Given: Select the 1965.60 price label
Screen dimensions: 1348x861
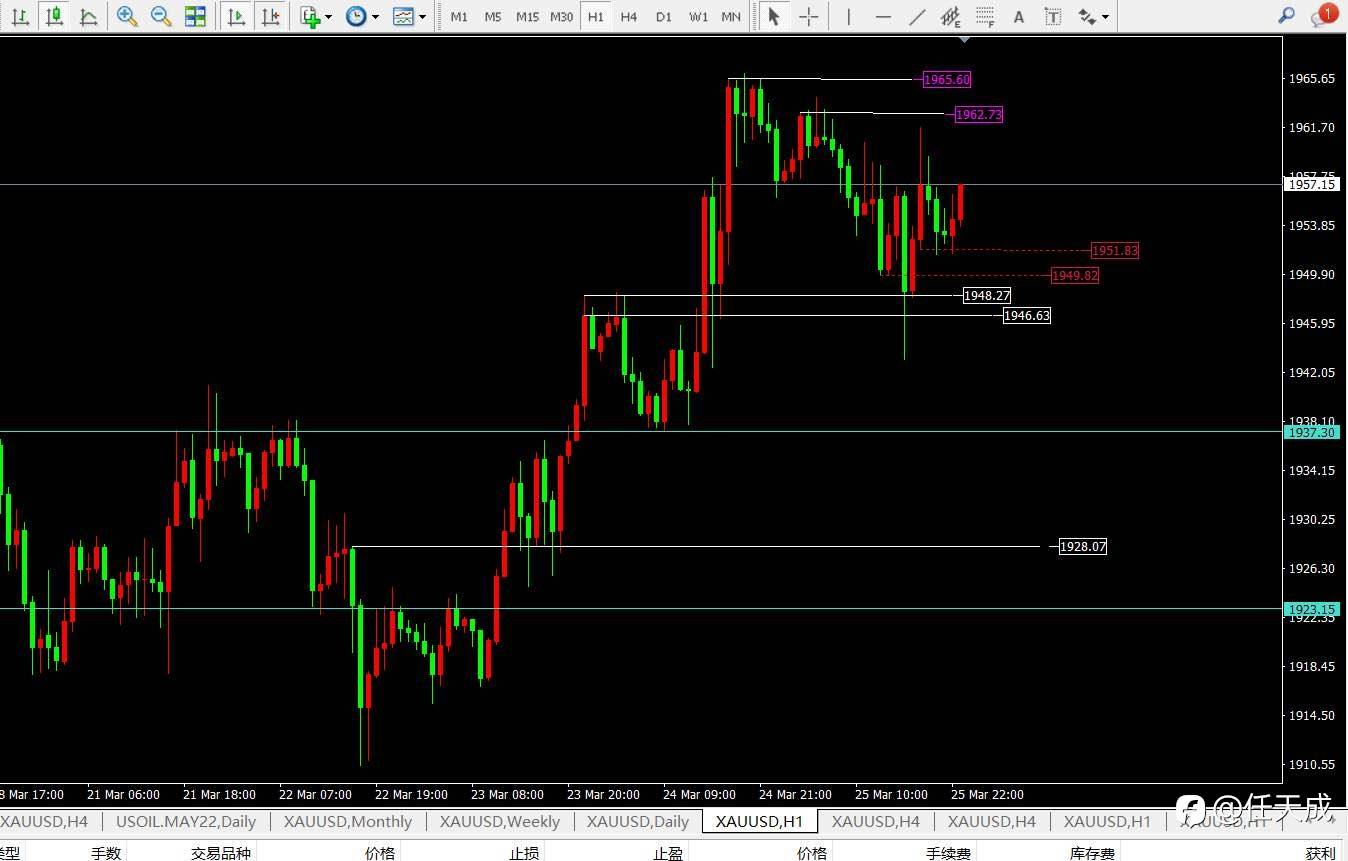Looking at the screenshot, I should (x=946, y=79).
